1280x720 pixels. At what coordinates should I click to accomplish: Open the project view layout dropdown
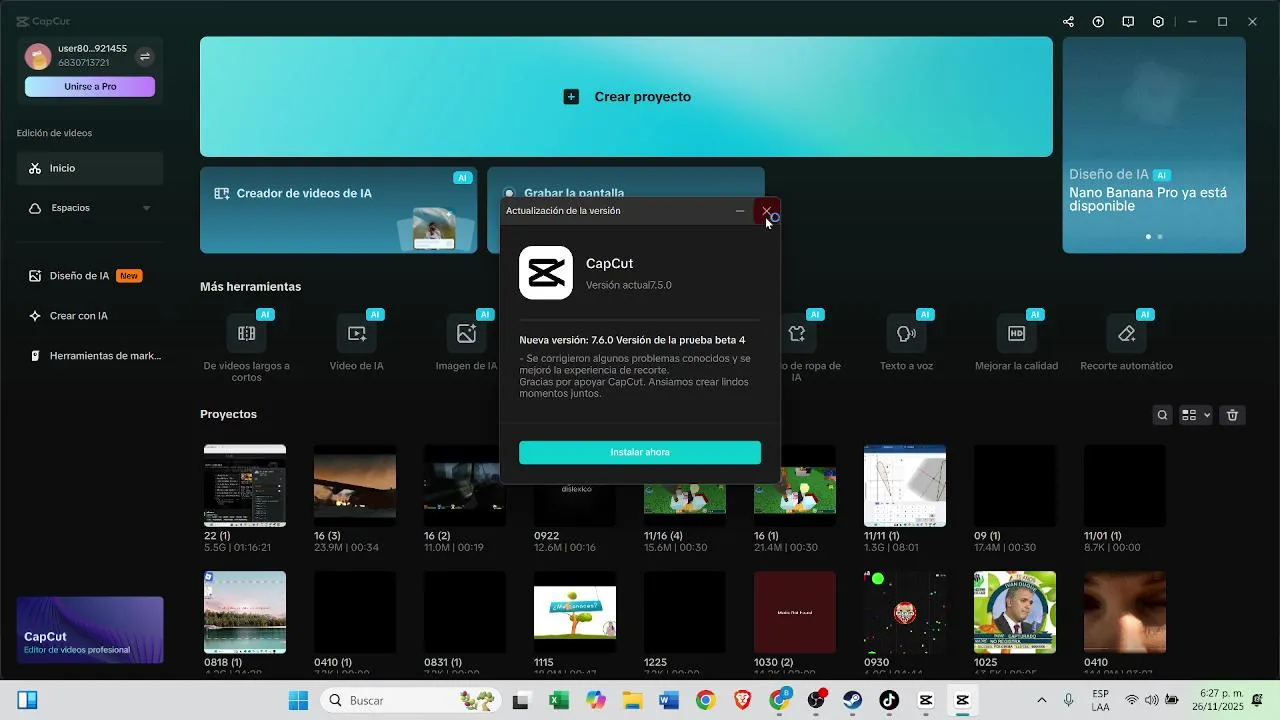pos(1196,415)
